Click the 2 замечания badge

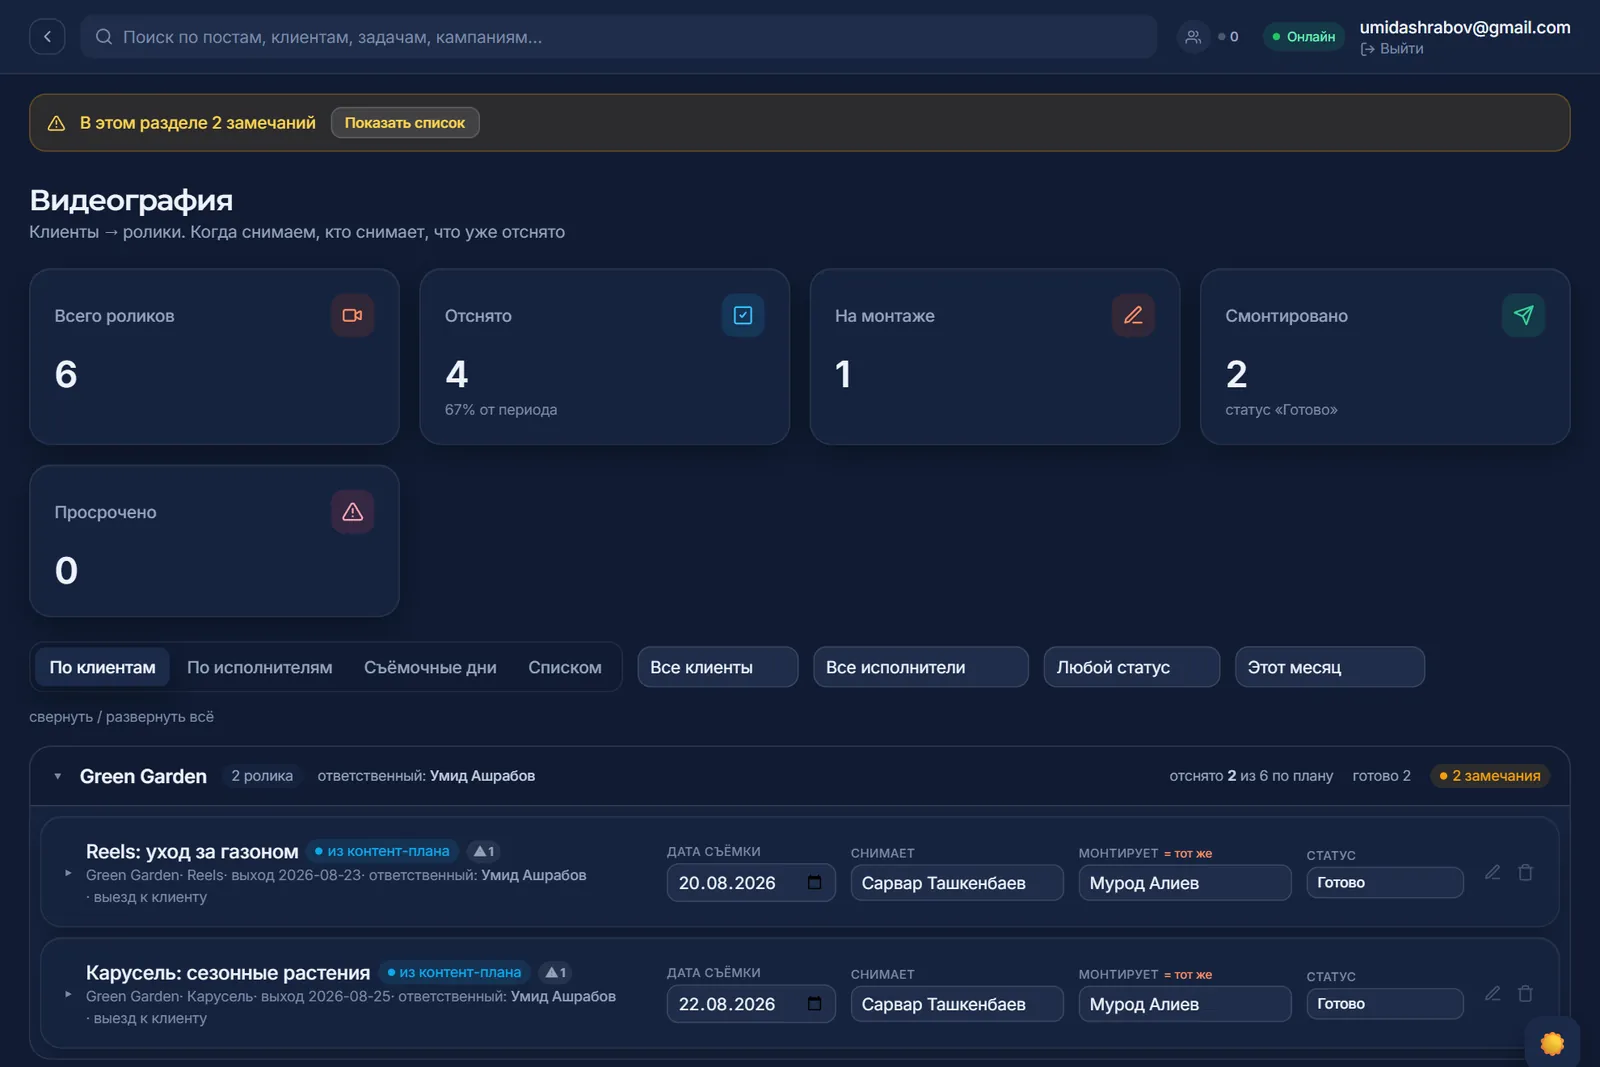coord(1490,776)
